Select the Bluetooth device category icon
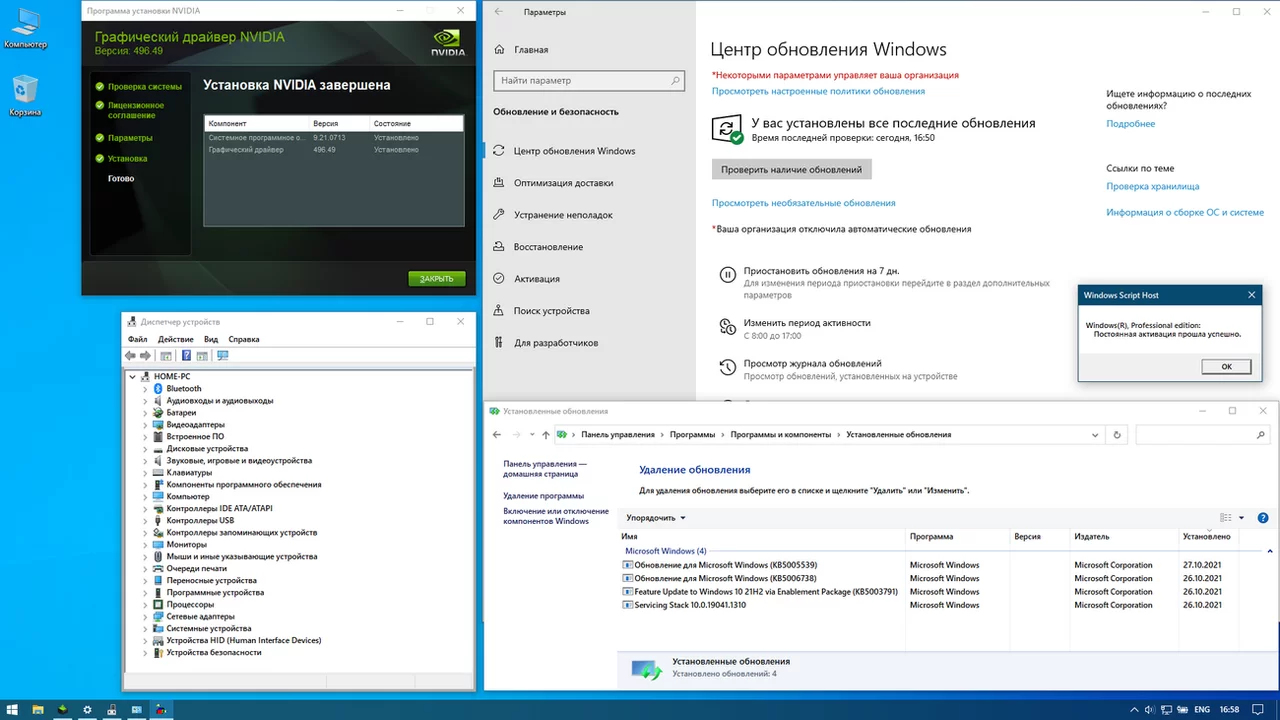Image resolution: width=1280 pixels, height=720 pixels. pyautogui.click(x=158, y=388)
